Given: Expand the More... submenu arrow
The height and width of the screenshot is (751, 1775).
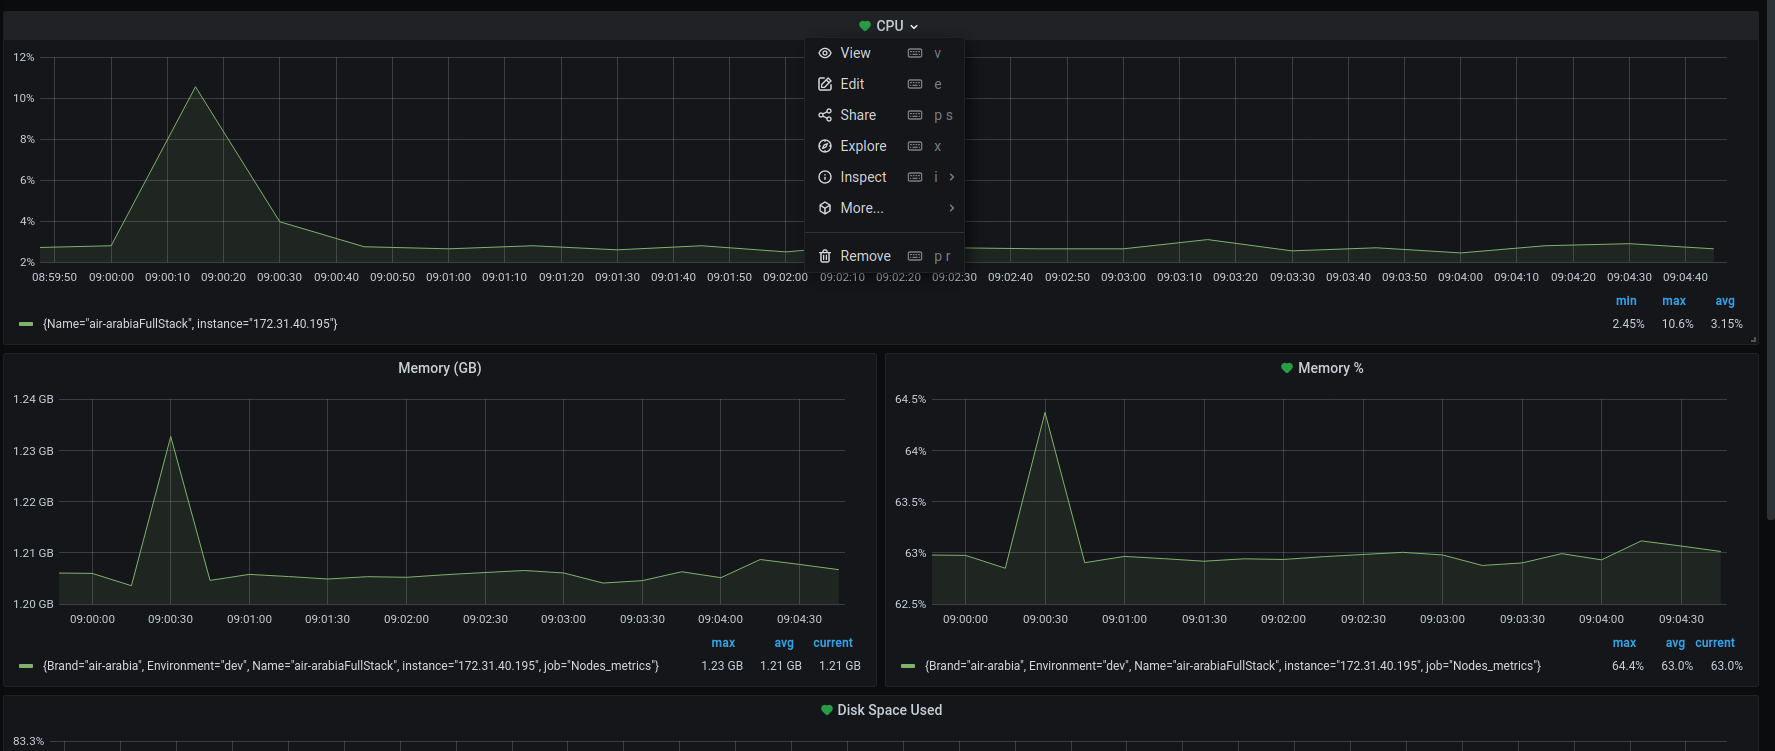Looking at the screenshot, I should click(951, 208).
